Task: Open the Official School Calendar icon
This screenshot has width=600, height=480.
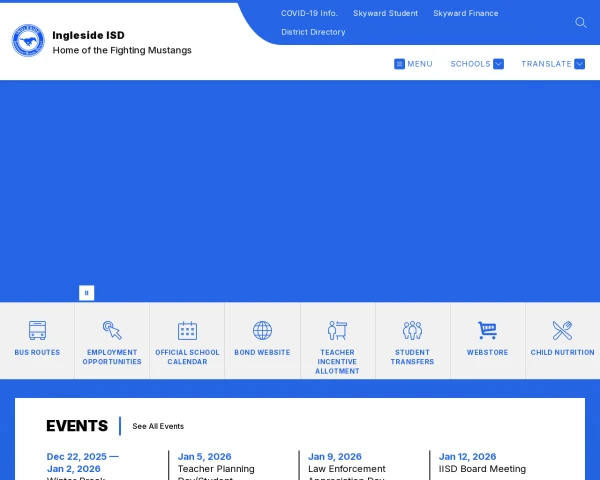Action: [187, 330]
